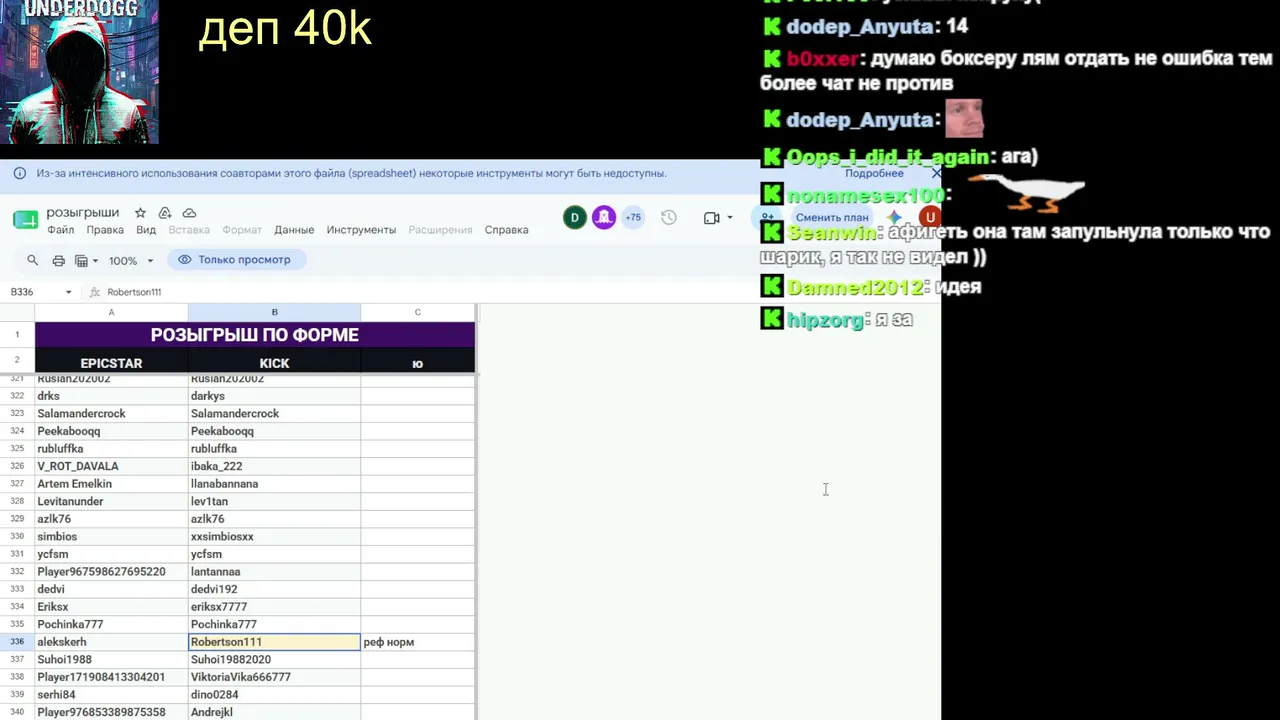
Task: Select column A header
Action: pyautogui.click(x=111, y=313)
